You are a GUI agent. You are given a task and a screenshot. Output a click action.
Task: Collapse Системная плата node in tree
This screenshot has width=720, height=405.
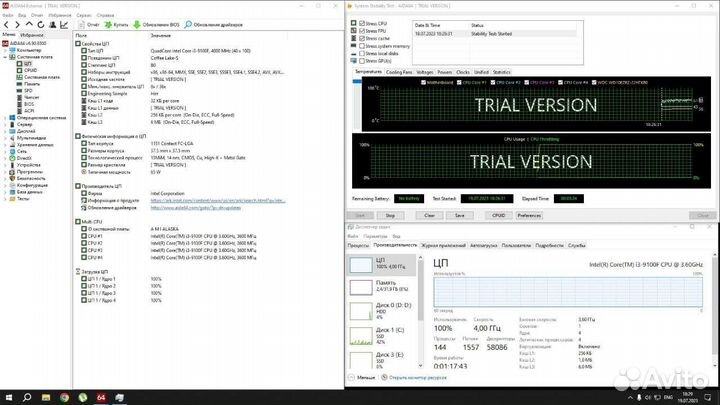[6, 57]
